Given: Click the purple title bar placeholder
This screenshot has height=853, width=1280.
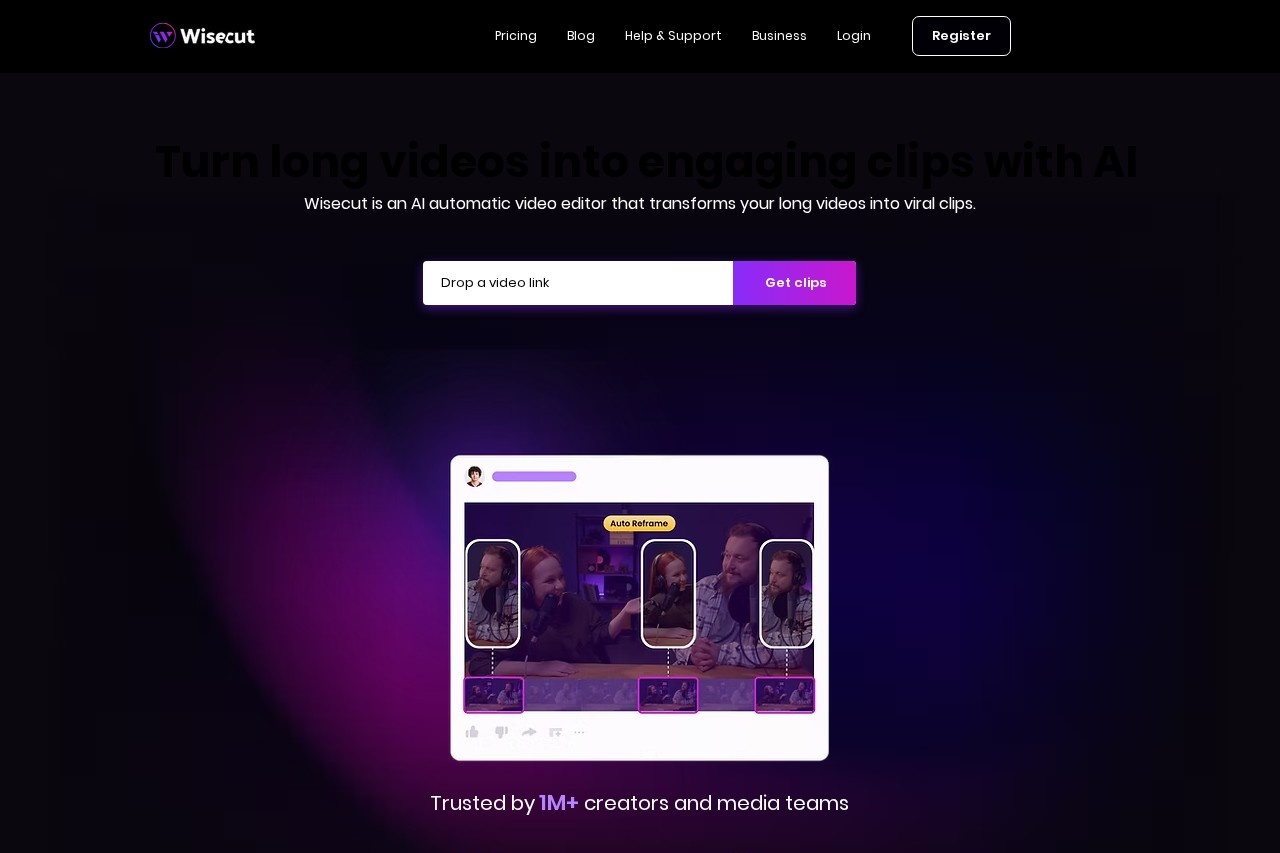Looking at the screenshot, I should 534,476.
